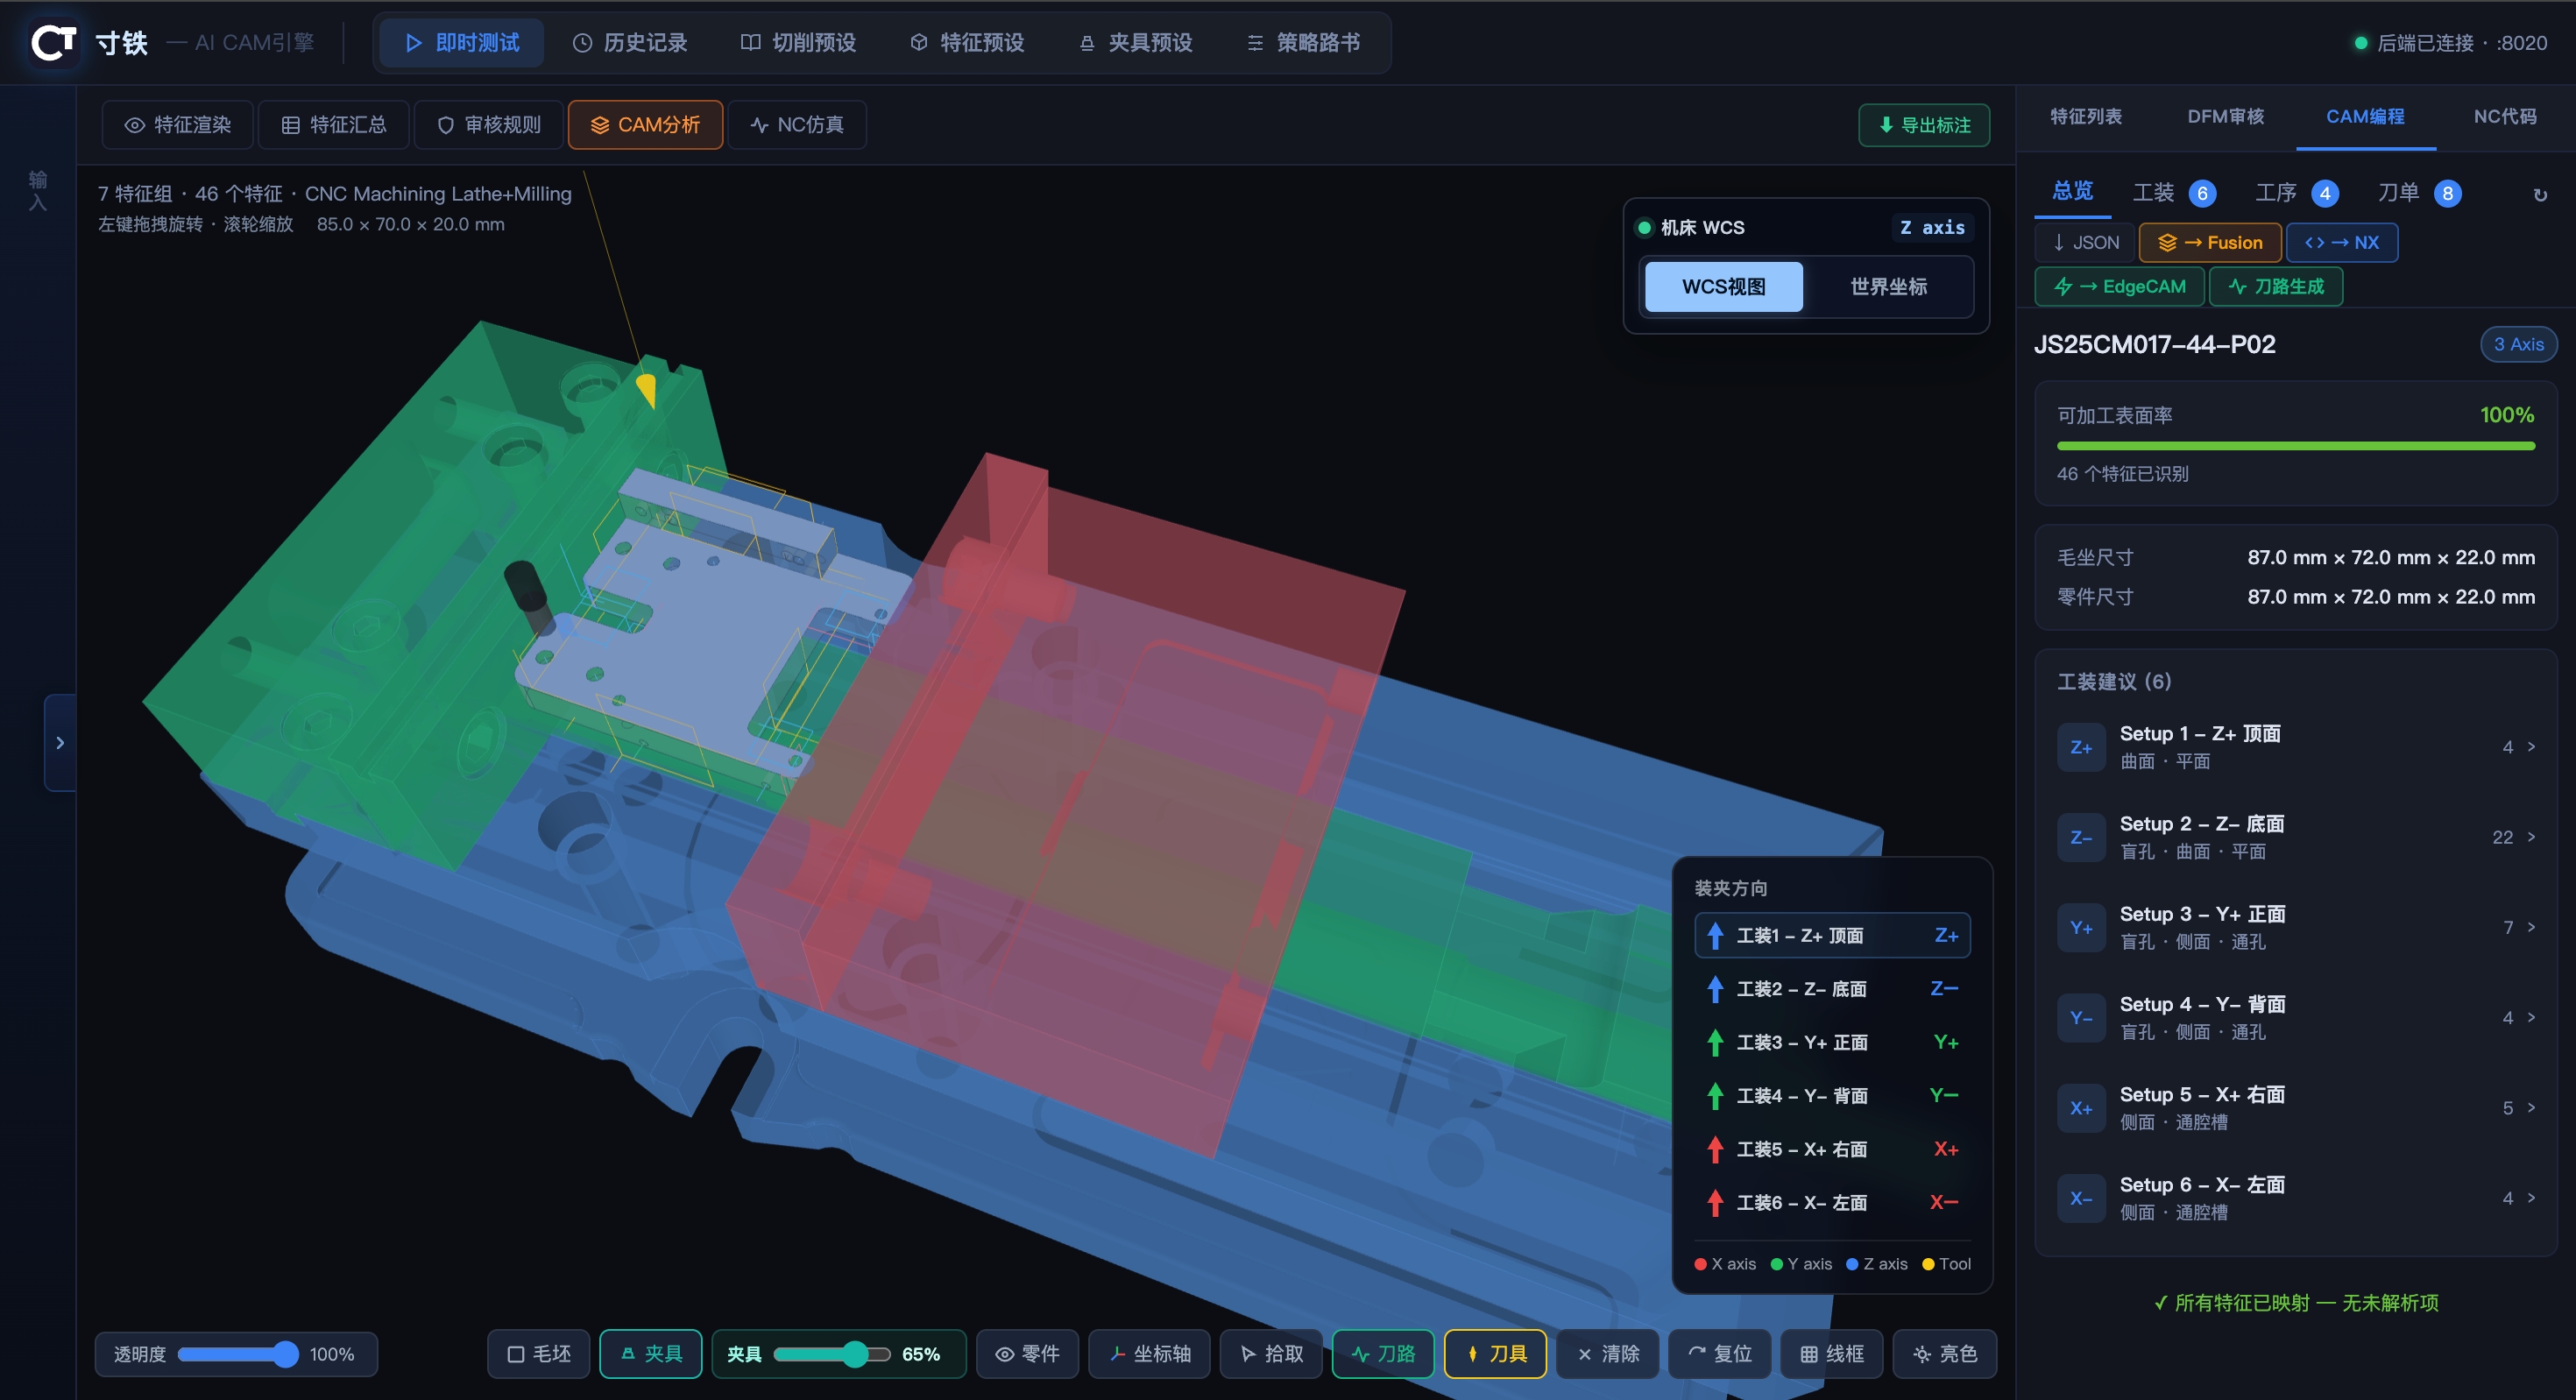Viewport: 2576px width, 1400px height.
Task: Open 审核规则 shield view
Action: tap(489, 125)
